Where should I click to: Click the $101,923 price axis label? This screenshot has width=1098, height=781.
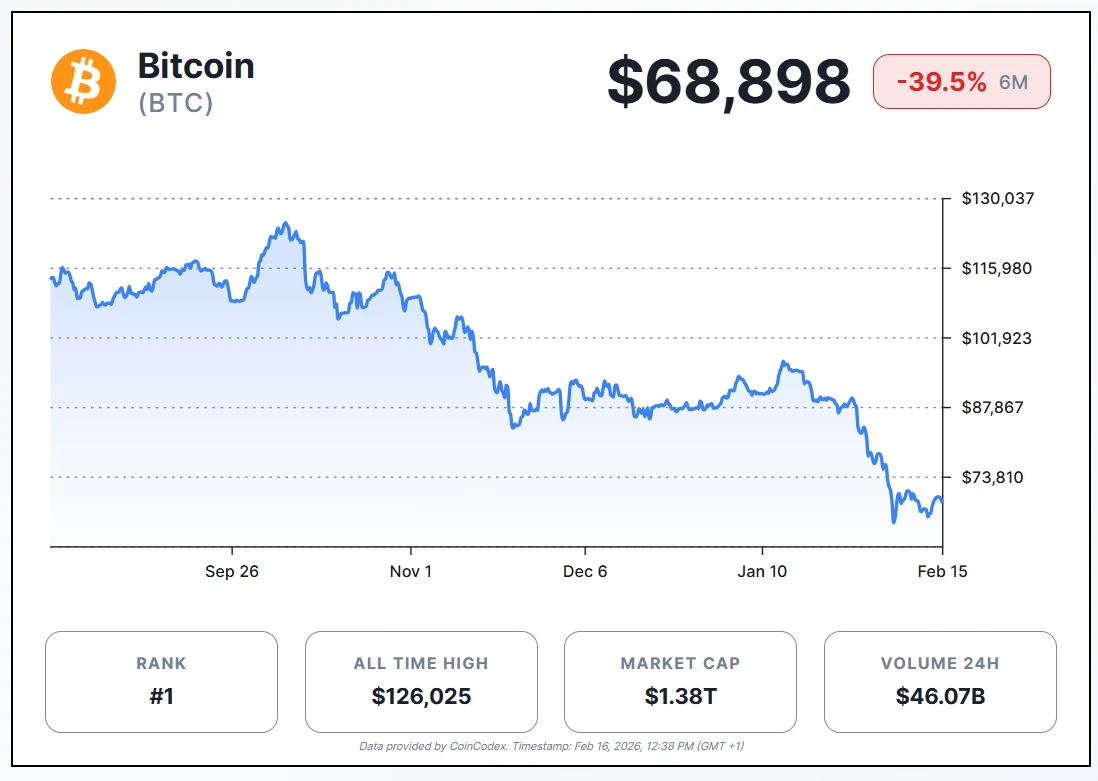point(998,338)
